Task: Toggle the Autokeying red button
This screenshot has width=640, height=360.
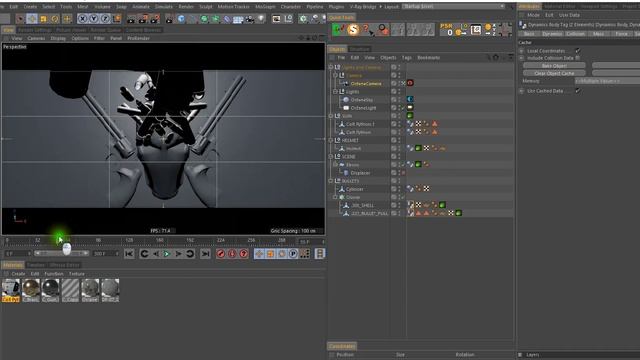Action: [232, 254]
